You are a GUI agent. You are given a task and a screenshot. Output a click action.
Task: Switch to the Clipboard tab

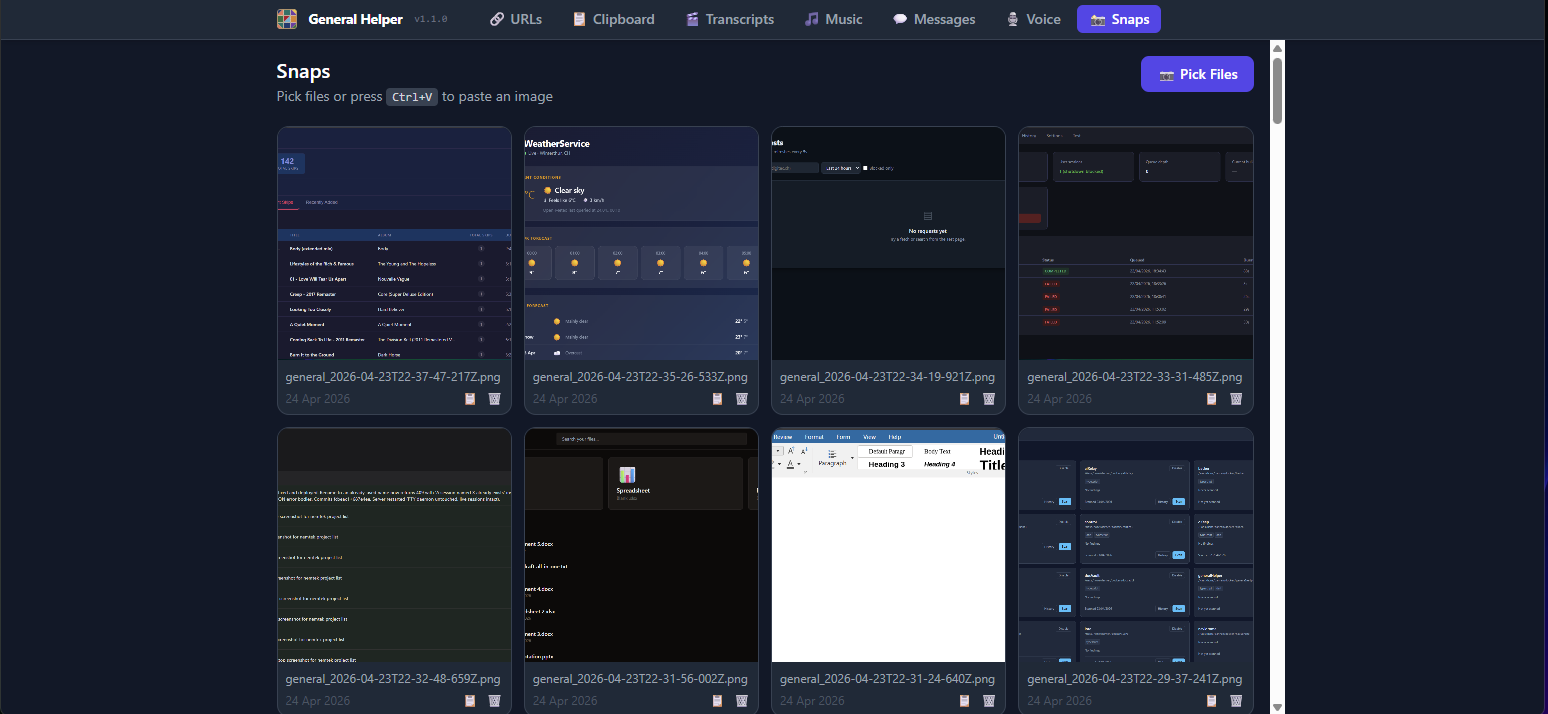613,19
